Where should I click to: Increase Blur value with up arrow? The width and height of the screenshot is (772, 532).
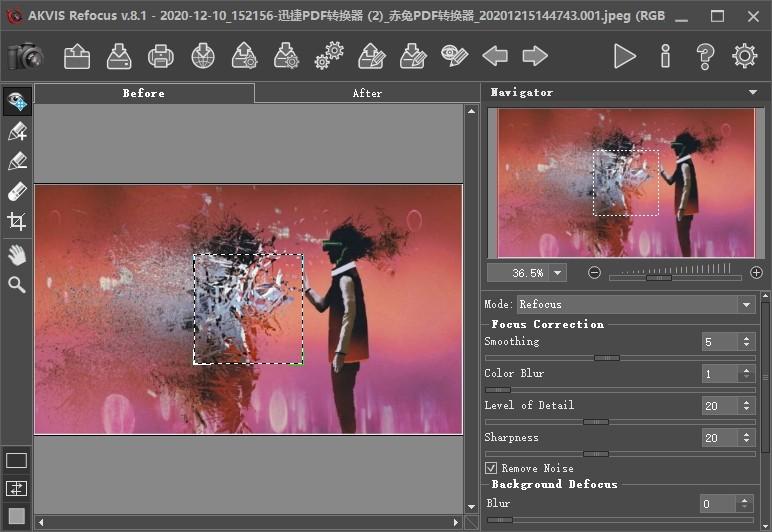744,500
